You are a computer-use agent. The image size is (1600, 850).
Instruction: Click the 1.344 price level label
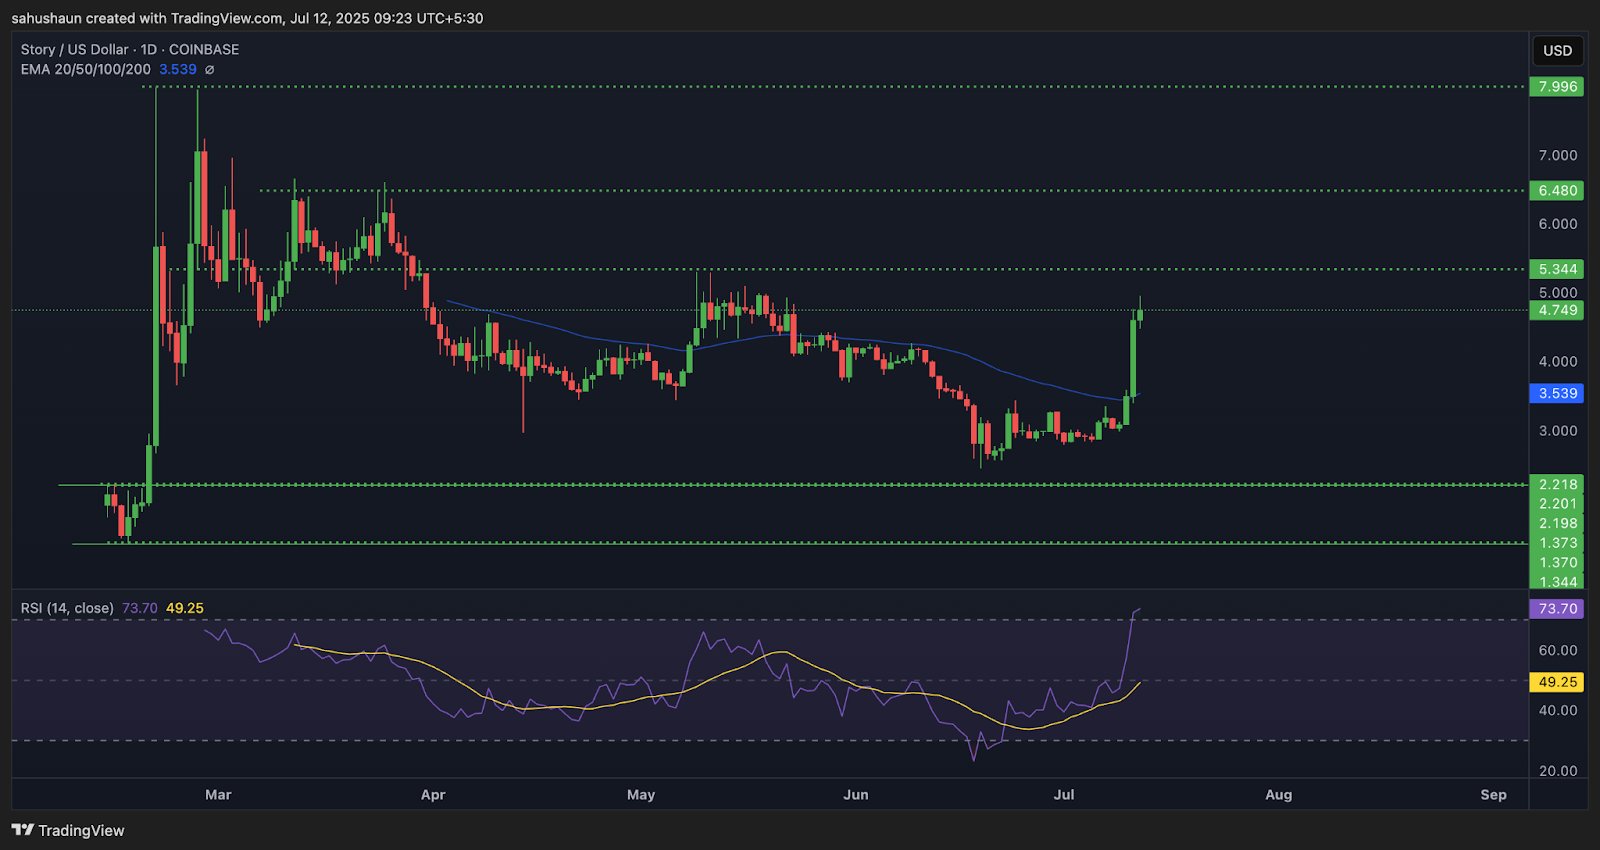tap(1557, 582)
